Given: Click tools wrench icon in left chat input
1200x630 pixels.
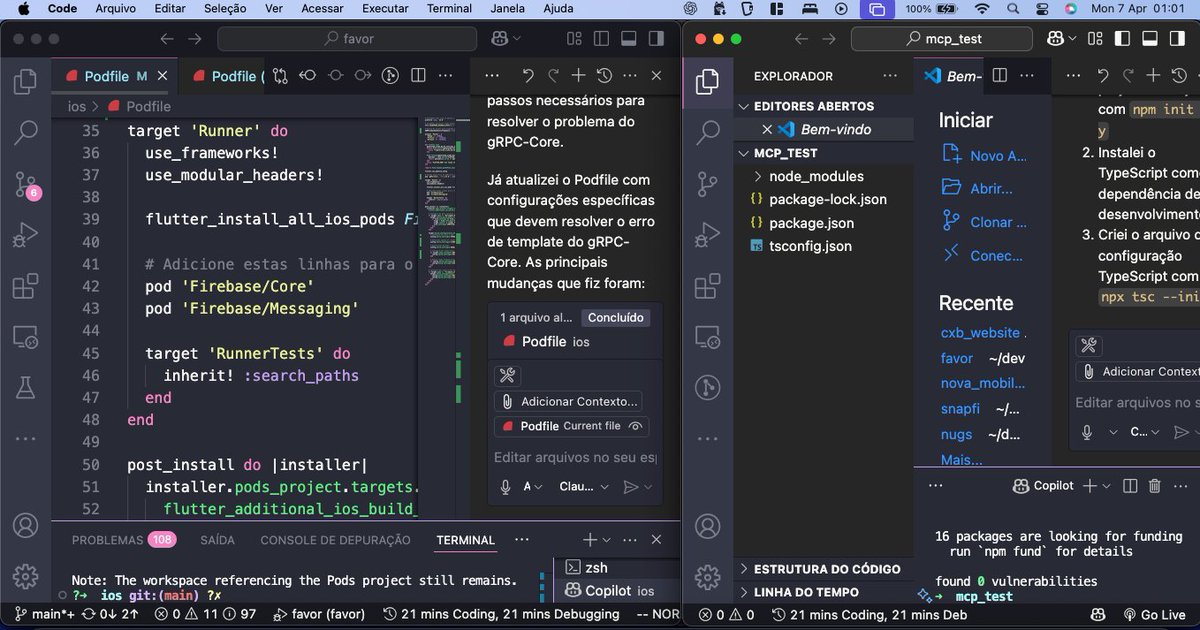Looking at the screenshot, I should point(507,376).
